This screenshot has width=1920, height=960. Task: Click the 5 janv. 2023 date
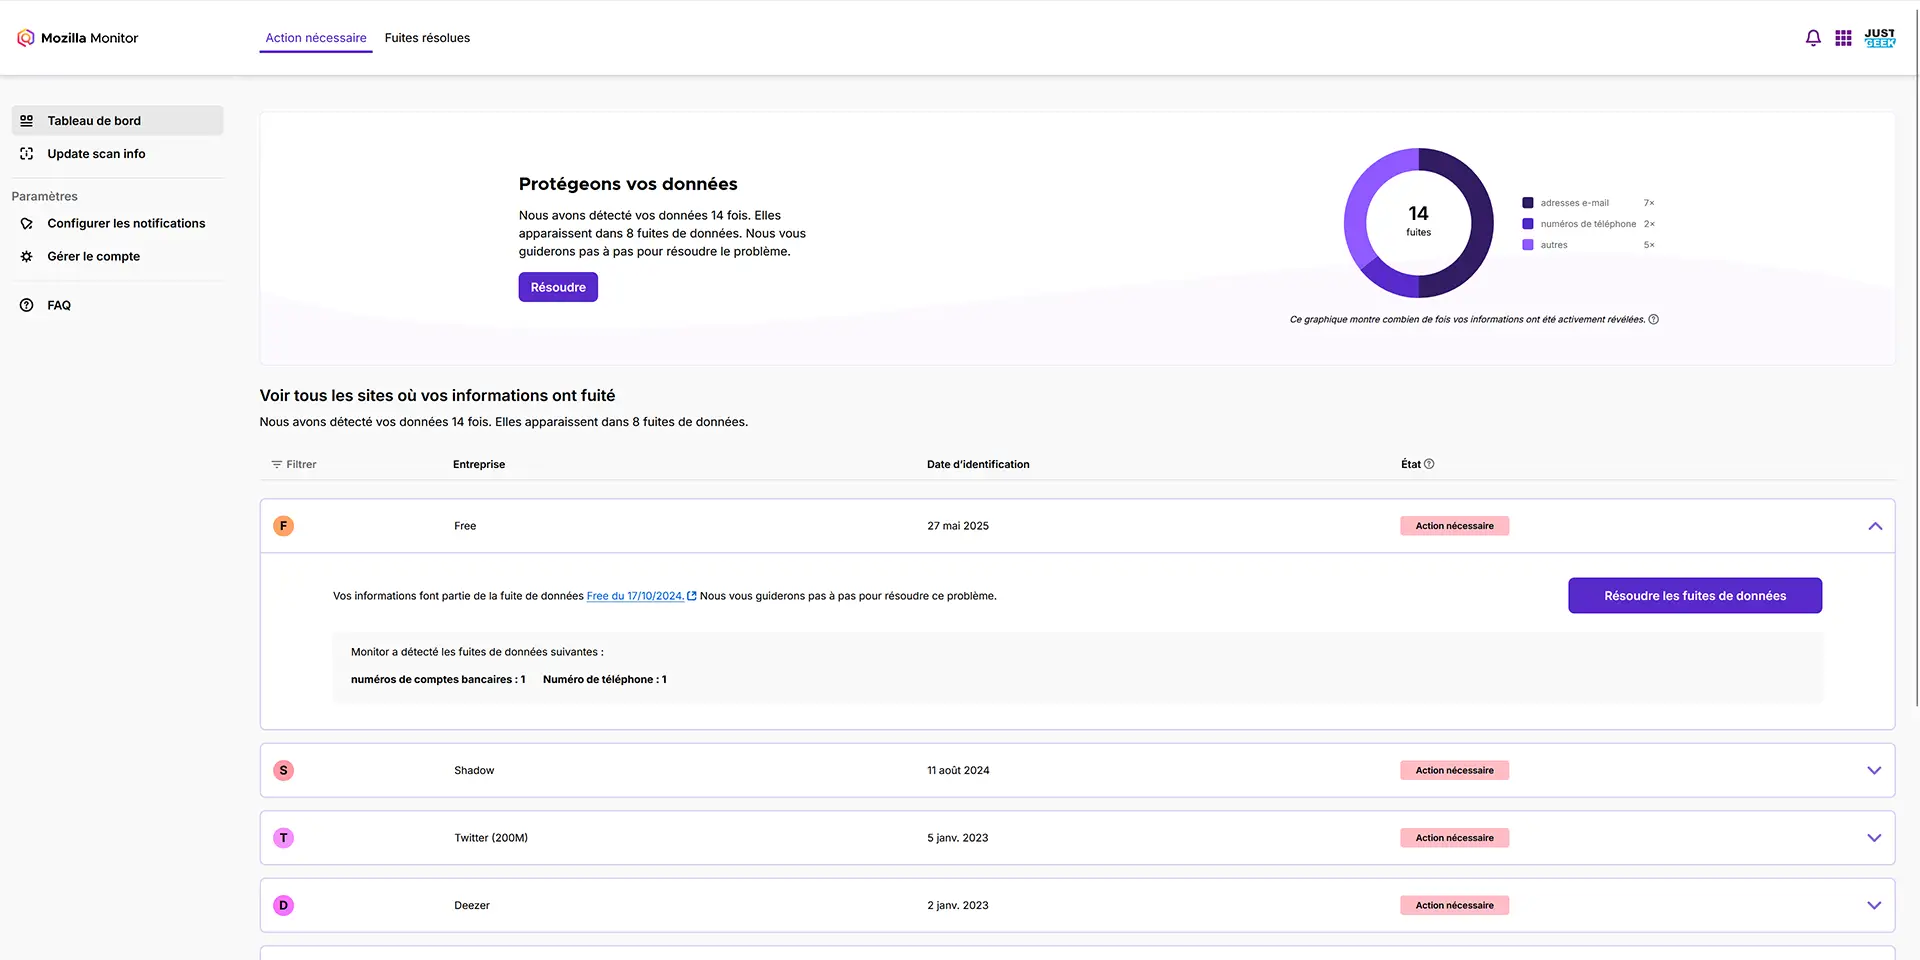pyautogui.click(x=958, y=838)
